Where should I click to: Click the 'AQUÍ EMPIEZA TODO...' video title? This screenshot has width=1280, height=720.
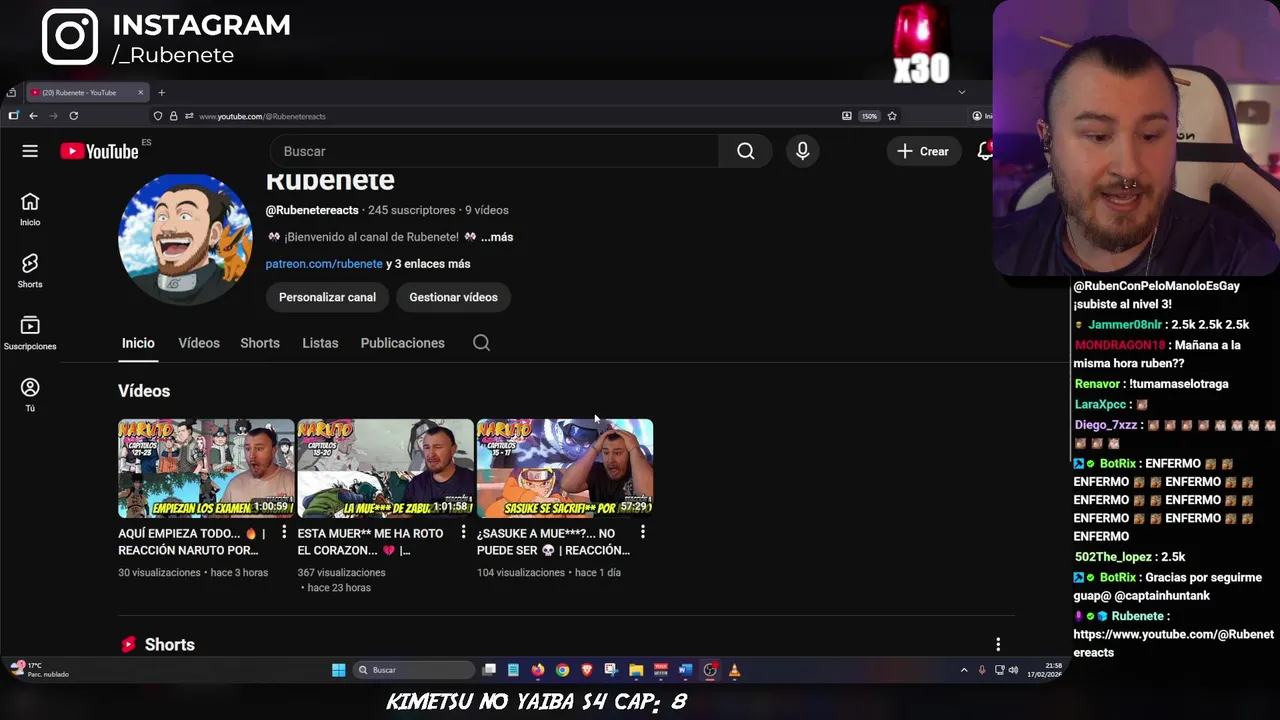[191, 542]
